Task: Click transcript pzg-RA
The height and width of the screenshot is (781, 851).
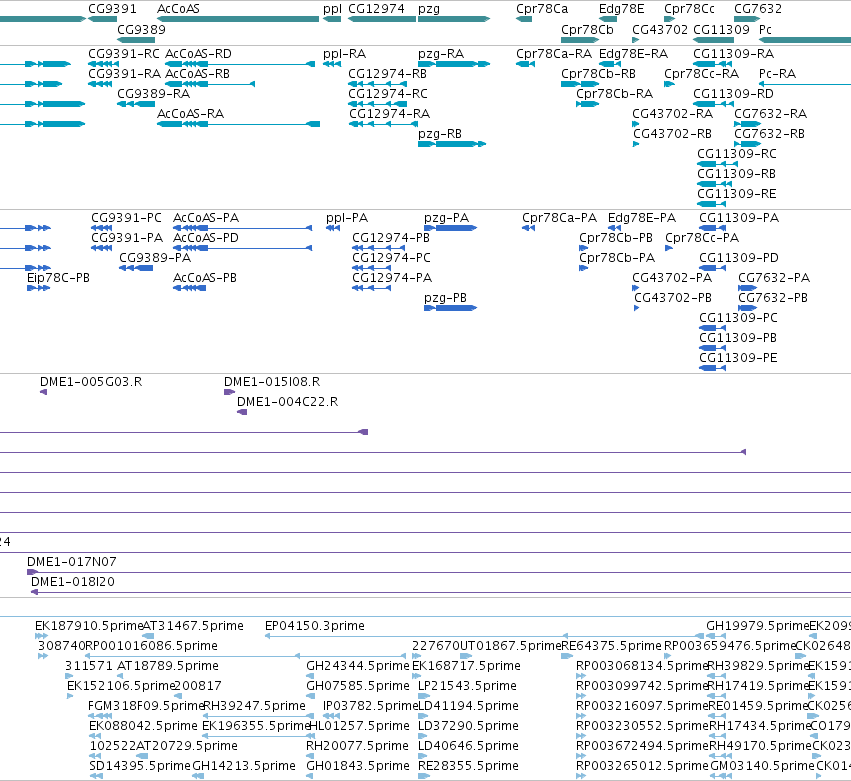Action: click(454, 64)
